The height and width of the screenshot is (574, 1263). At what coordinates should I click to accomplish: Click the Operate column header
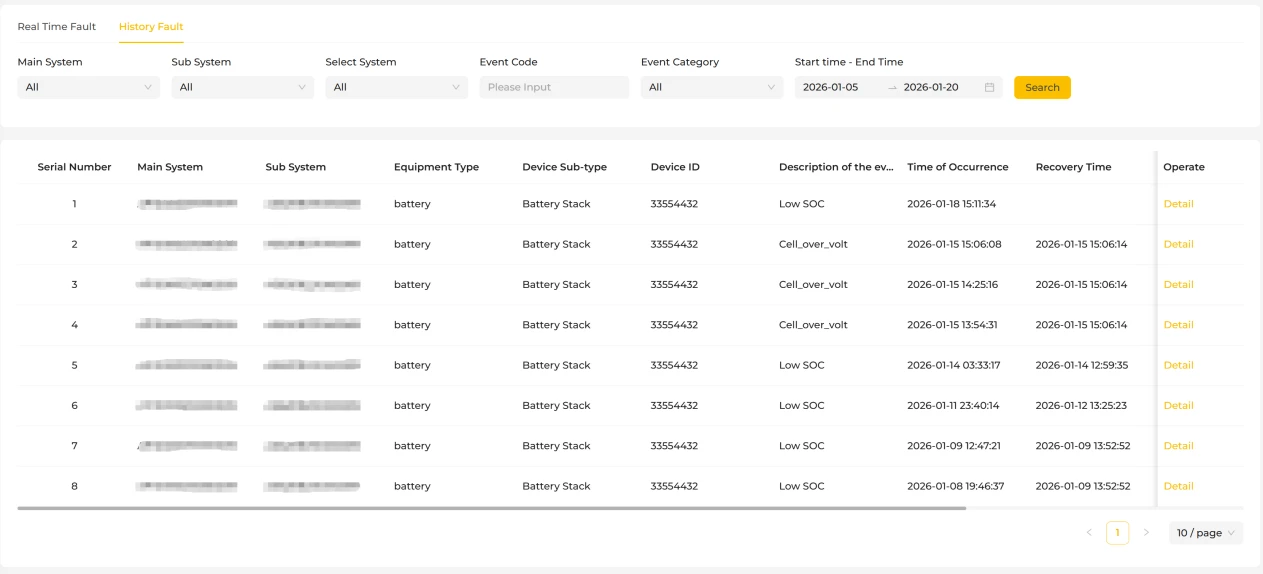click(1184, 167)
